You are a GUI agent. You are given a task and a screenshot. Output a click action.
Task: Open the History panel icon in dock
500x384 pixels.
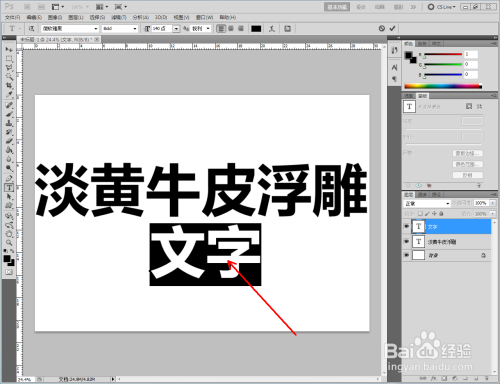click(x=395, y=50)
